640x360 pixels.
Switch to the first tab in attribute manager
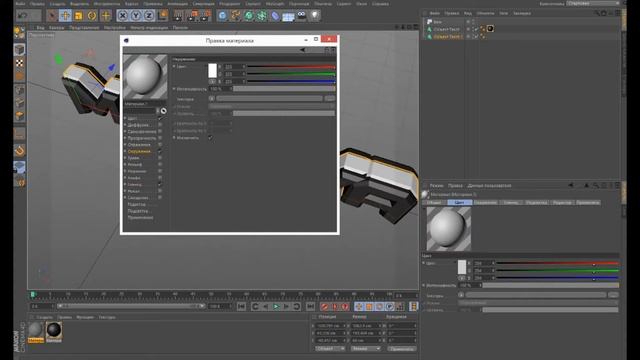pos(434,202)
